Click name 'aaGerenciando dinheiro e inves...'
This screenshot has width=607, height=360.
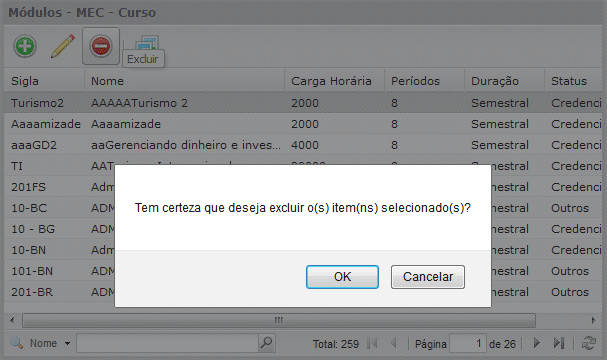[x=186, y=145]
